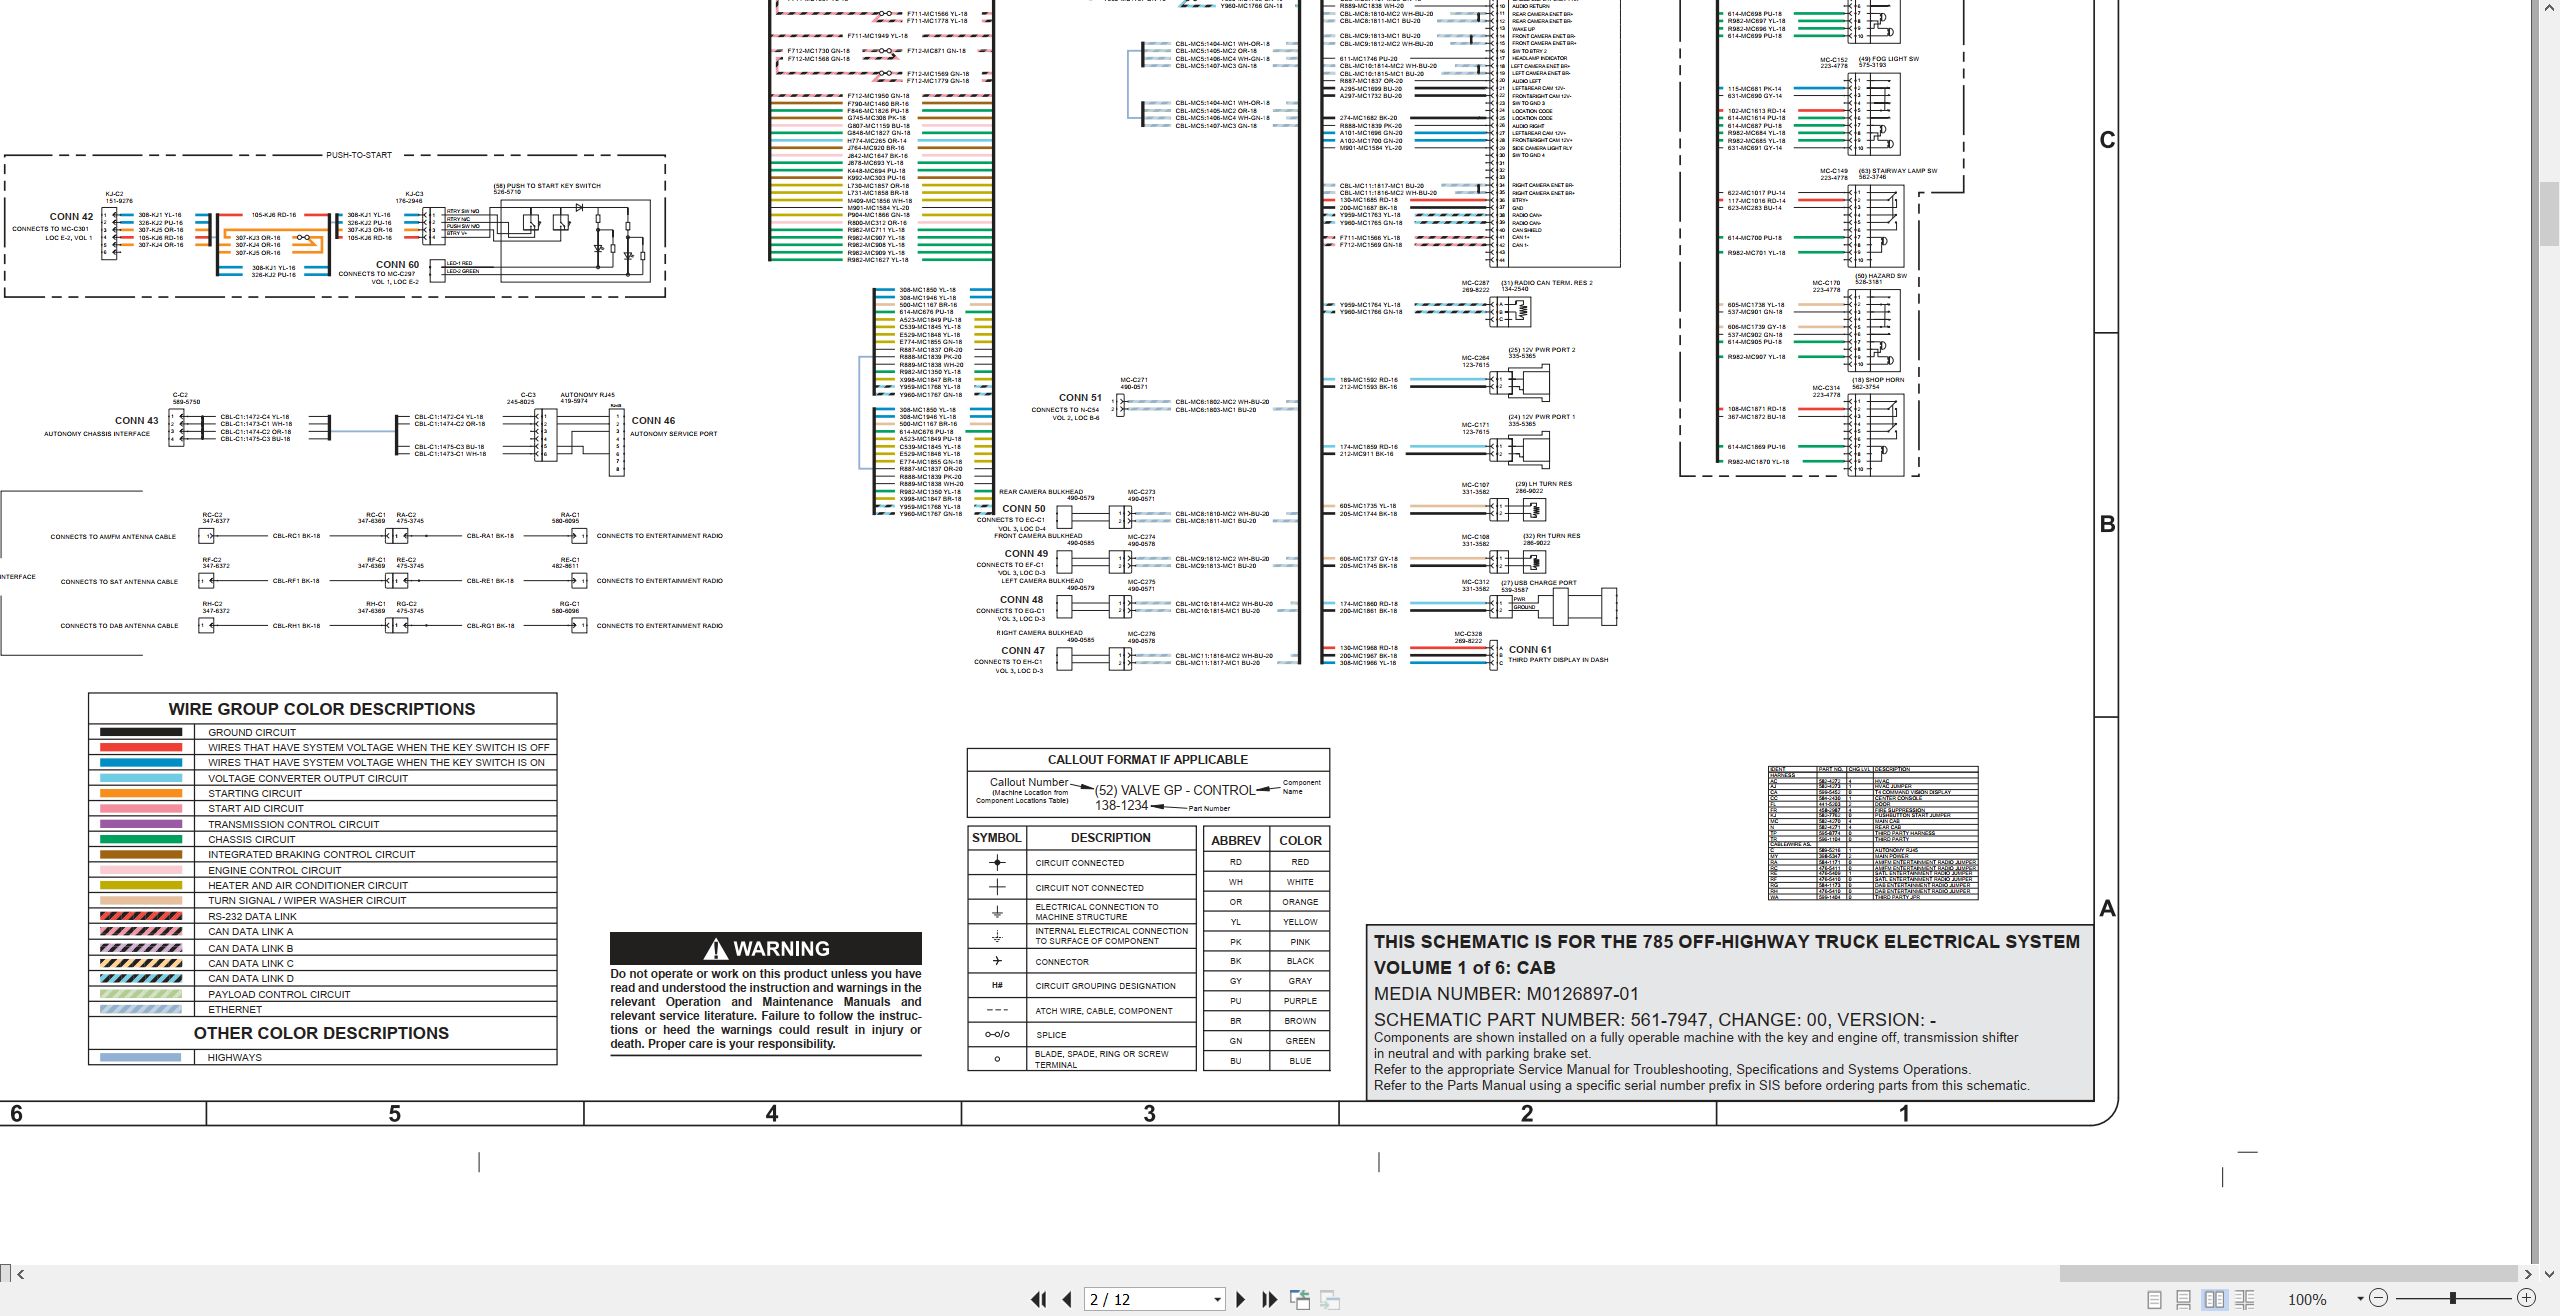The height and width of the screenshot is (1316, 2560).
Task: Go to the first page
Action: [x=1038, y=1299]
